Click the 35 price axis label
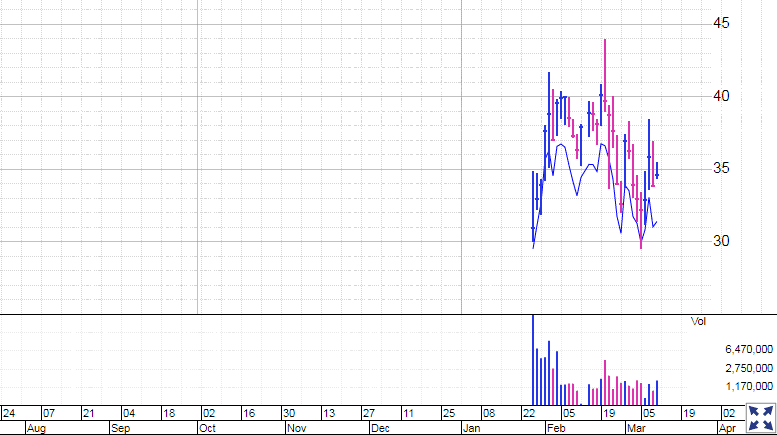This screenshot has width=777, height=435. (x=721, y=168)
